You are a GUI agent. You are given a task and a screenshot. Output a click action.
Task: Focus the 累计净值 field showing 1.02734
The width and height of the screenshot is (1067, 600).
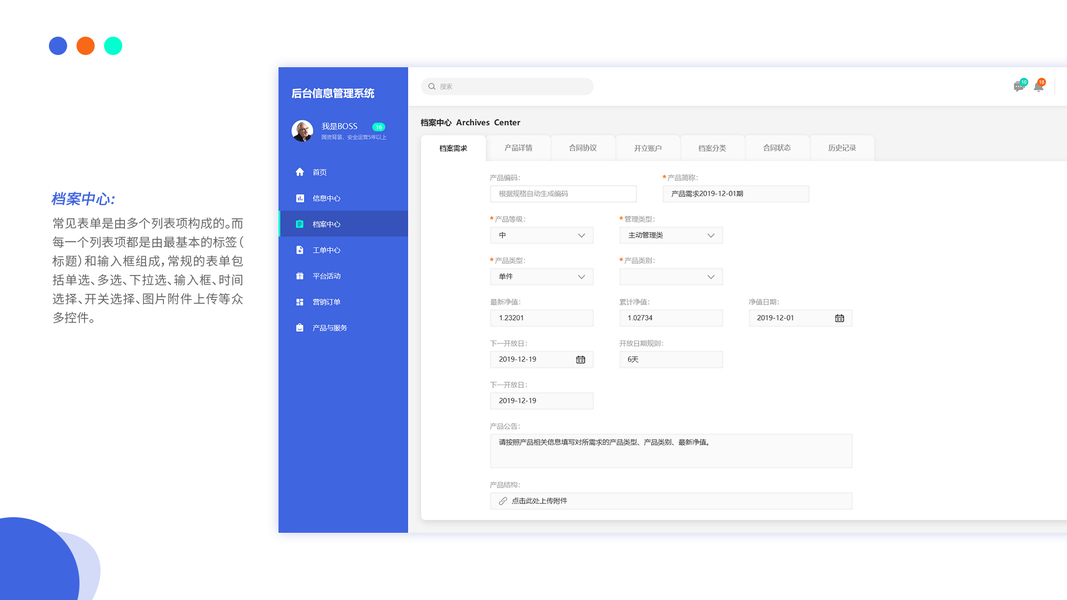click(x=670, y=318)
